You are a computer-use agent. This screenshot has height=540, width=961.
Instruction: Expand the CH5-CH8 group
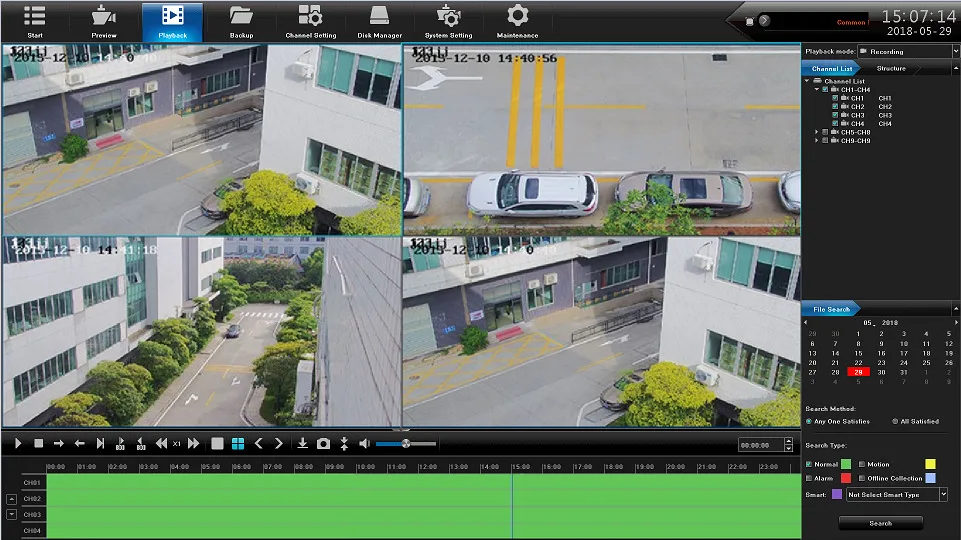(816, 132)
